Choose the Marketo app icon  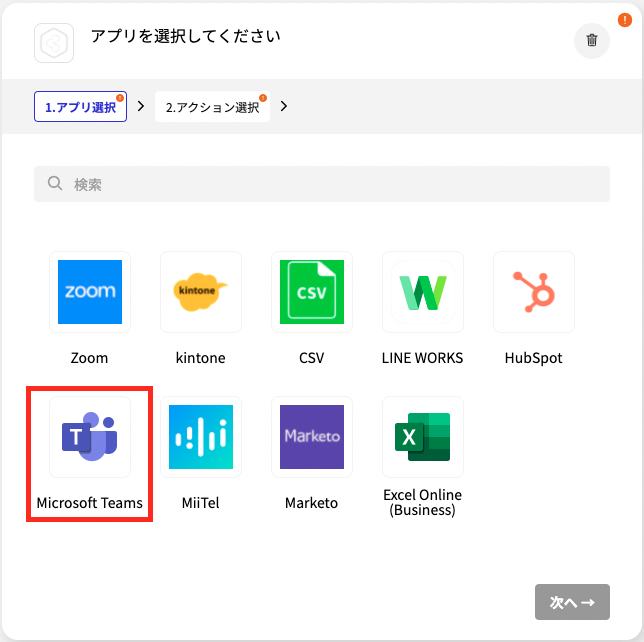[x=312, y=437]
